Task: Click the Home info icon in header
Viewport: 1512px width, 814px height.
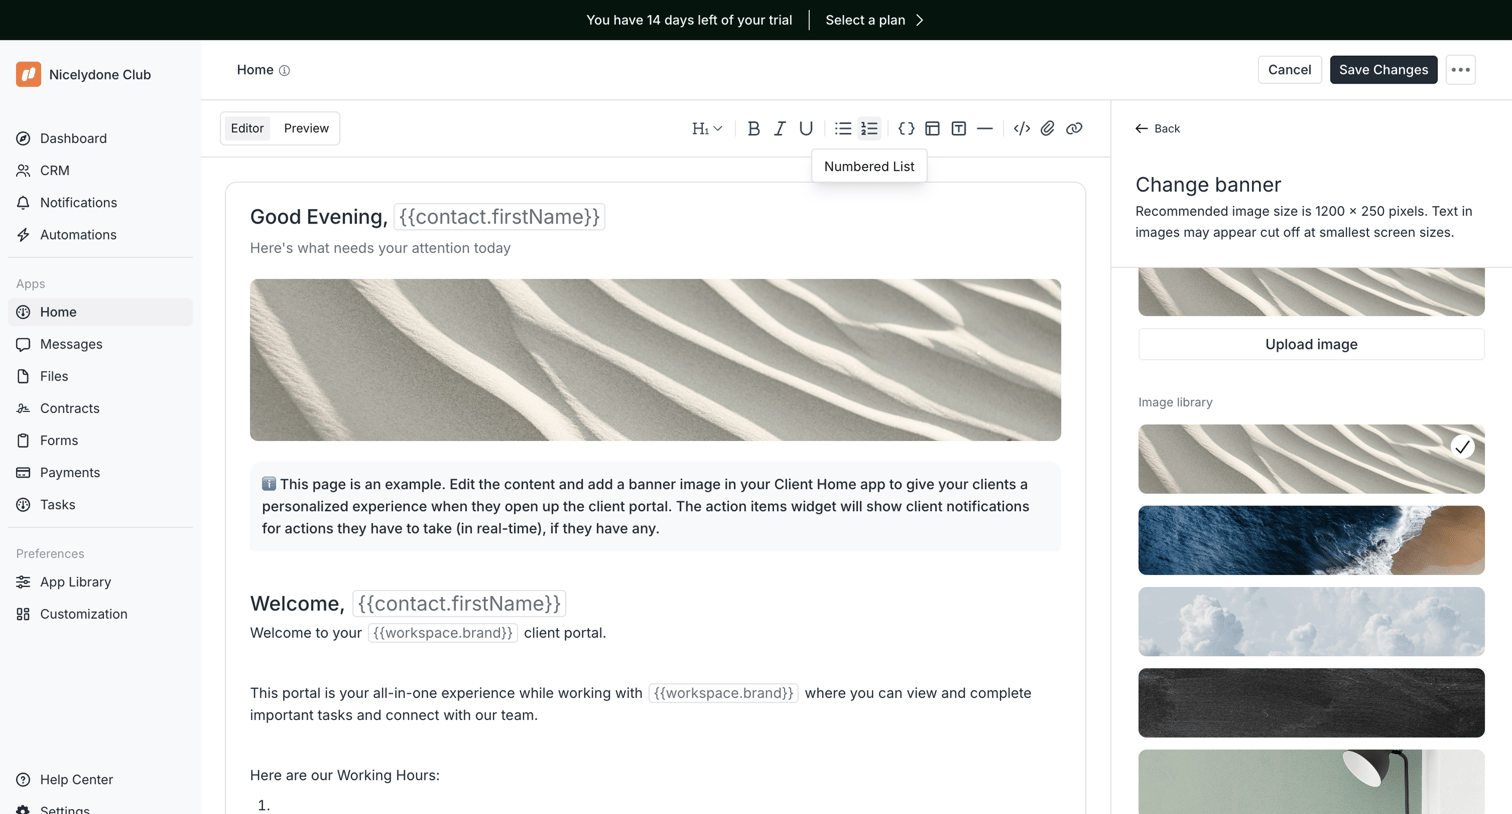Action: 284,70
